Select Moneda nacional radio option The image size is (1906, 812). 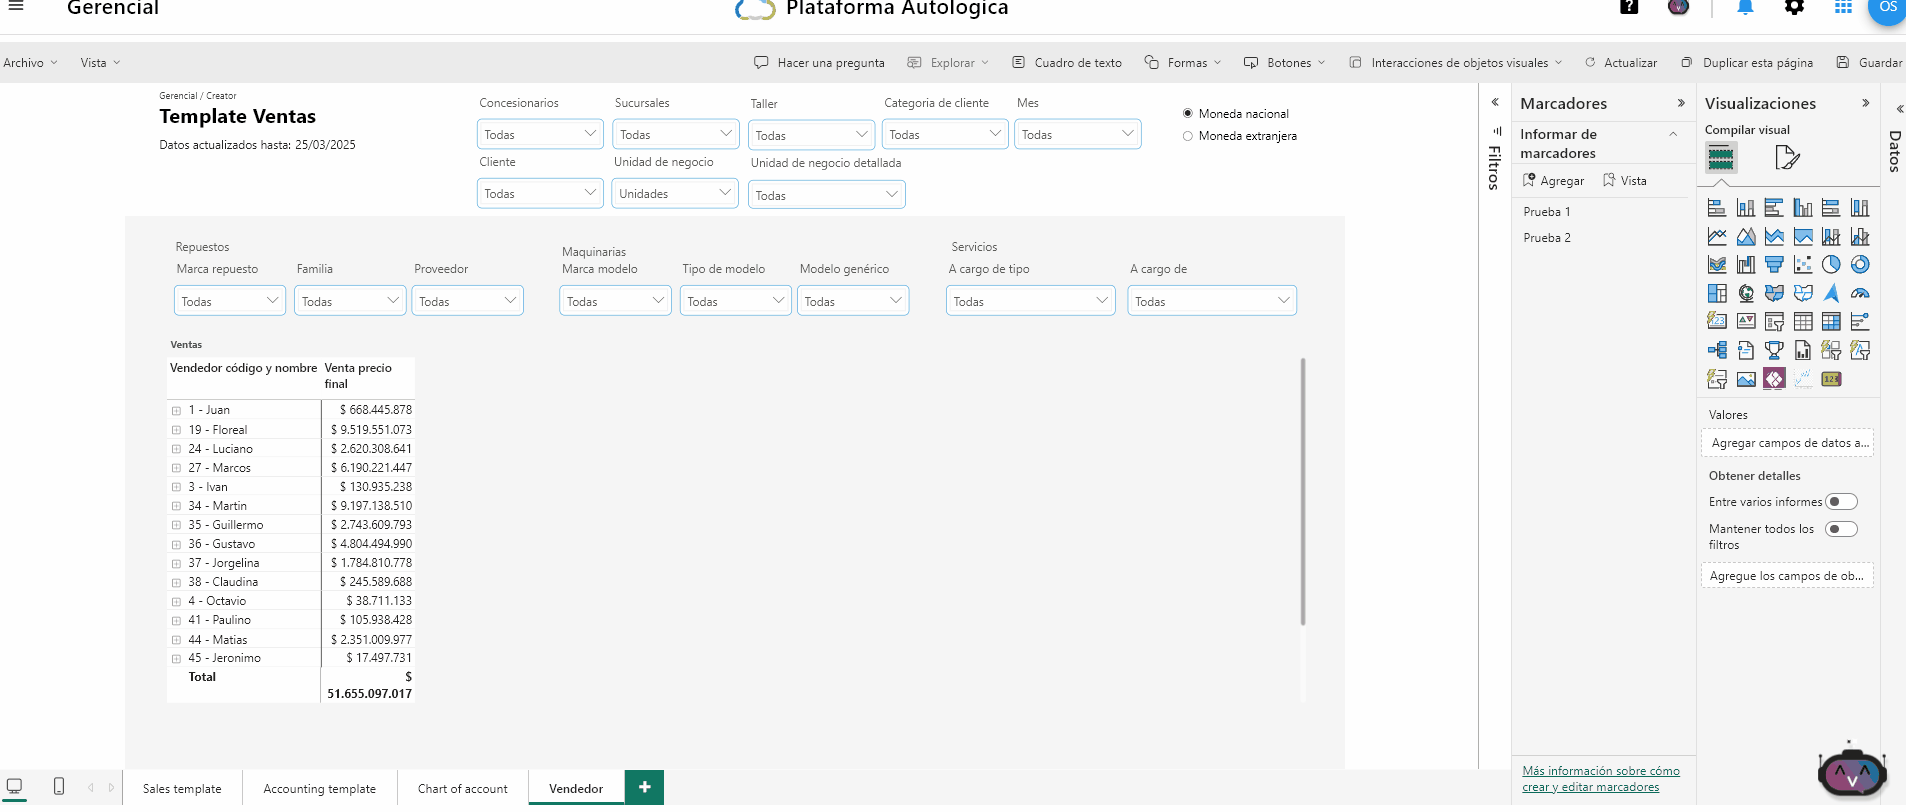pyautogui.click(x=1188, y=113)
